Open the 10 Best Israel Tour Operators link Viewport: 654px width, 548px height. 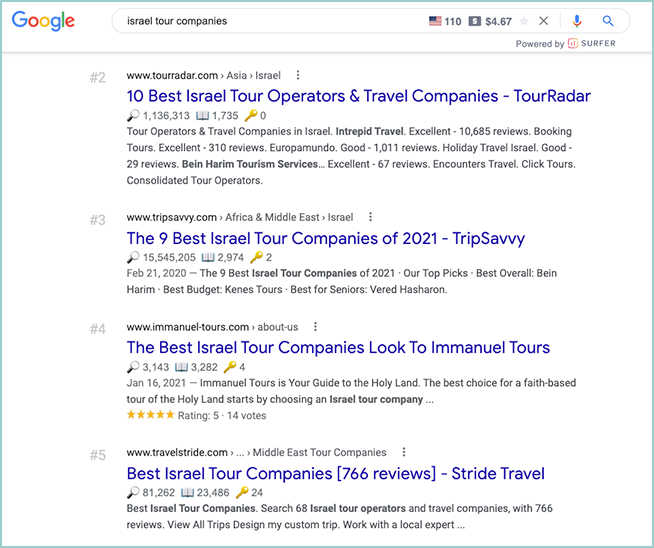pyautogui.click(x=358, y=96)
